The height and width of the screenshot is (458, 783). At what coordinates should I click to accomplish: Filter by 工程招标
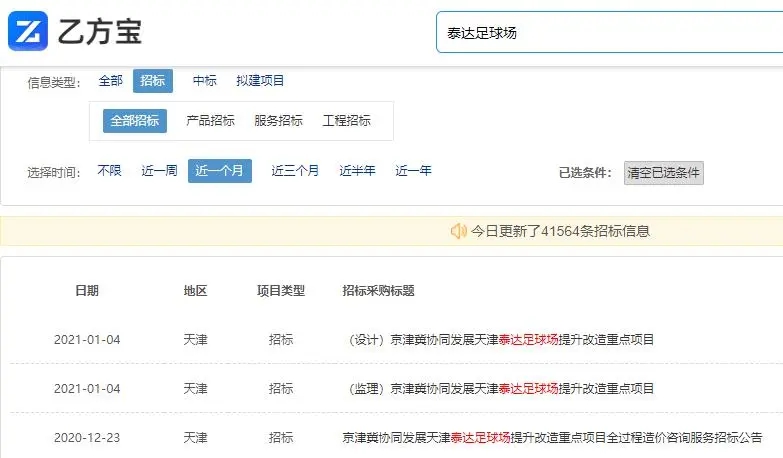click(347, 121)
